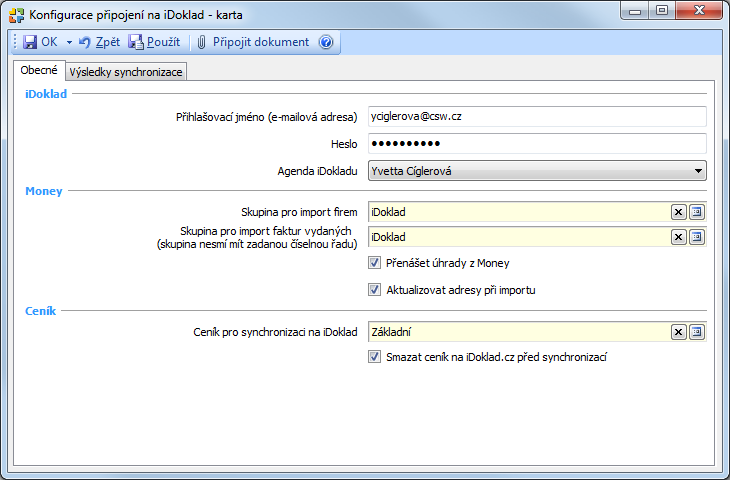The image size is (730, 480).
Task: Clear the import faktur vydaných group value
Action: pos(679,237)
